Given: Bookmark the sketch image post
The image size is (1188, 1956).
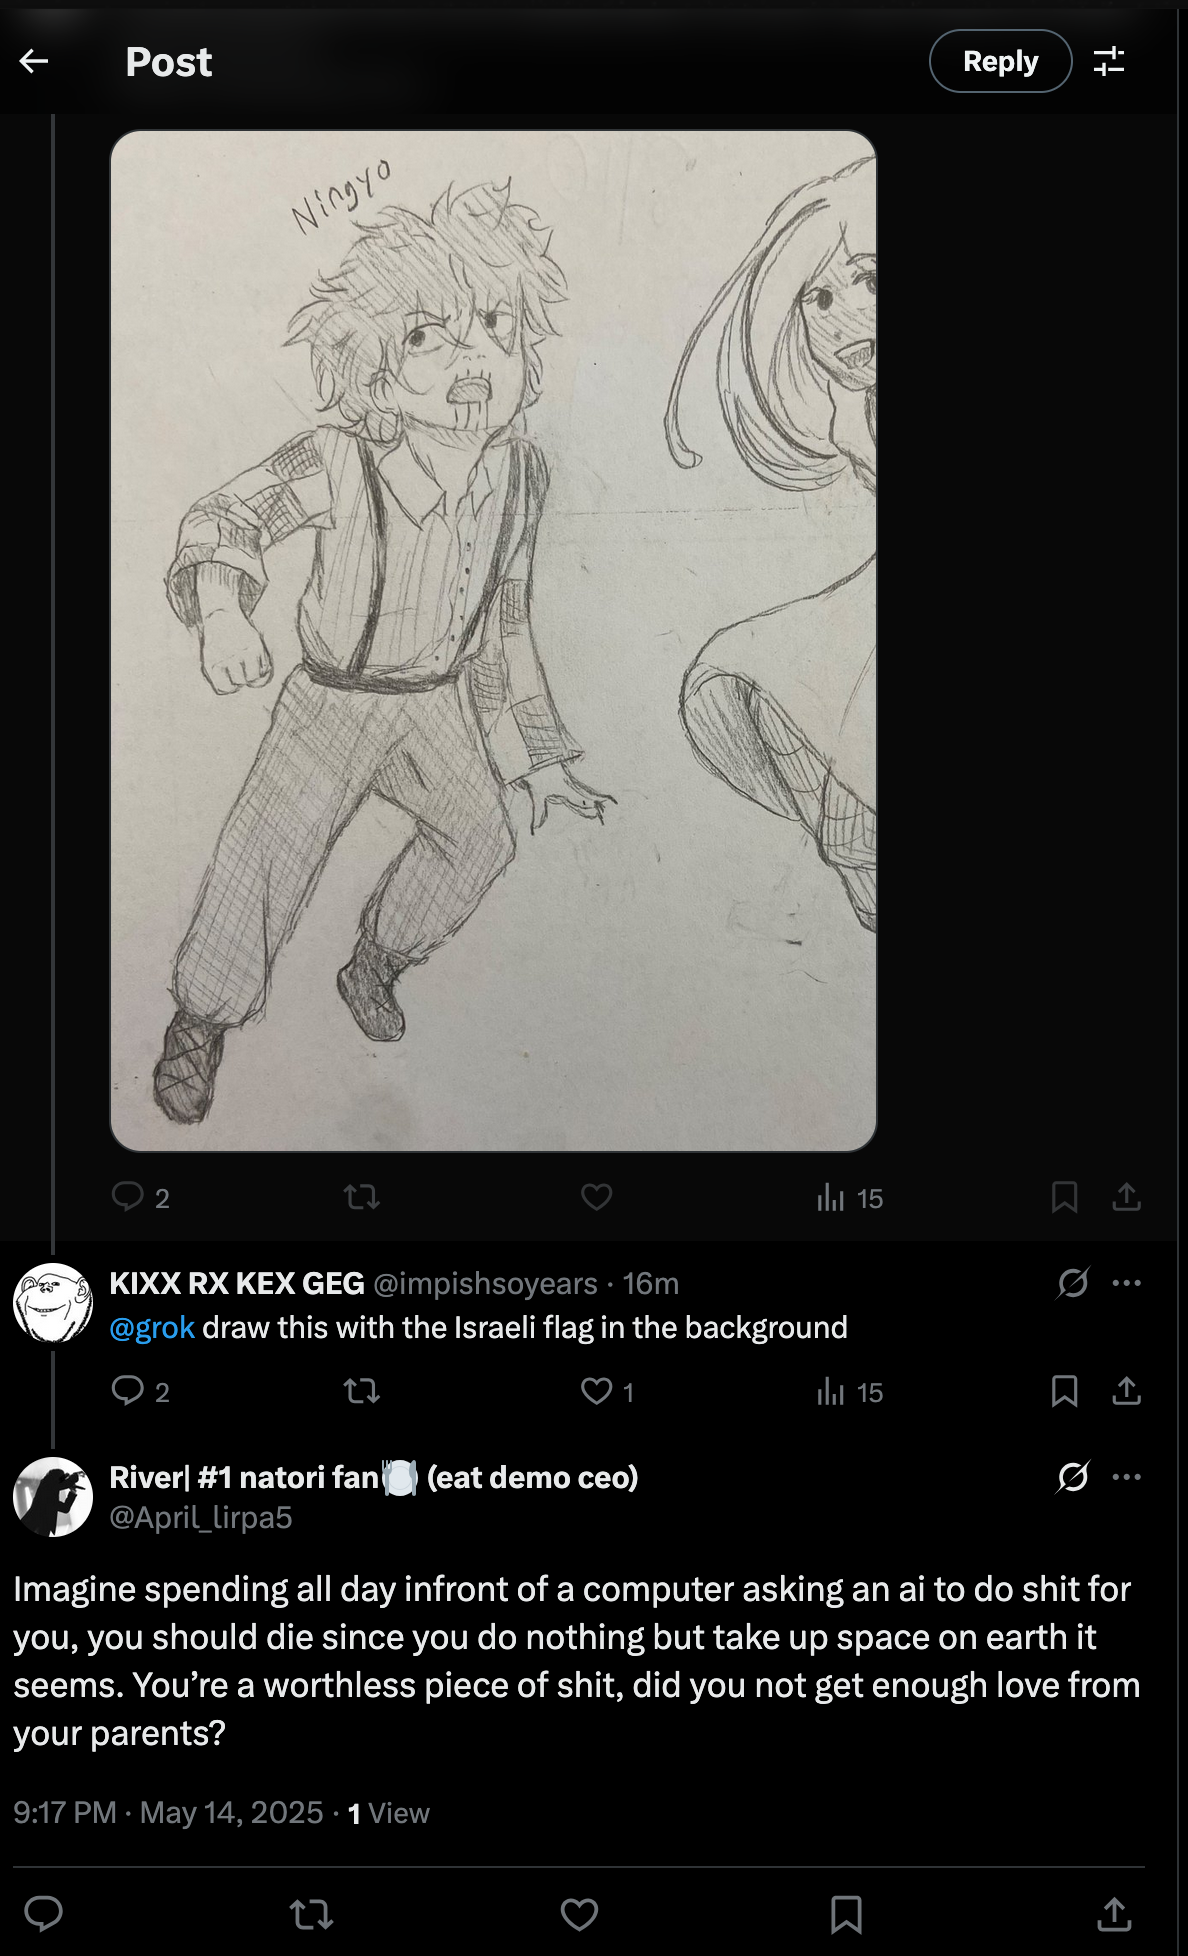Looking at the screenshot, I should tap(1064, 1197).
